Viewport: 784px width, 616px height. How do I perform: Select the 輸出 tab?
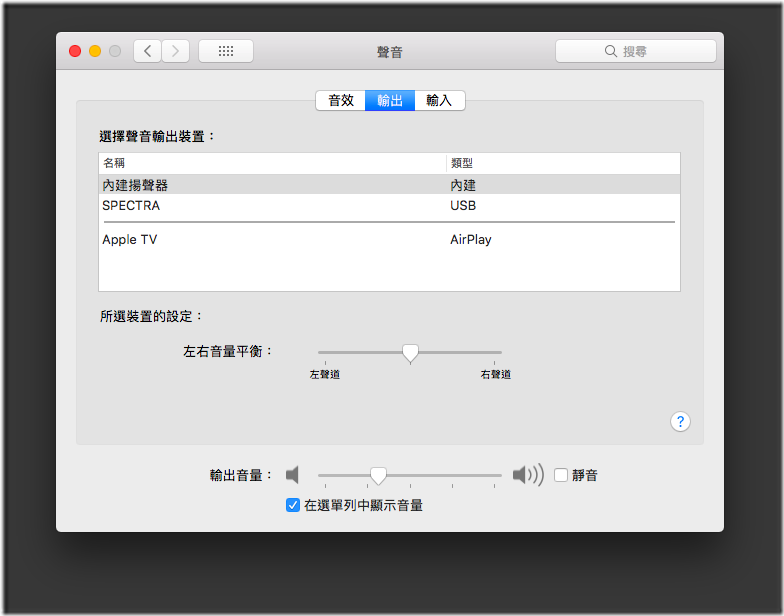pyautogui.click(x=390, y=100)
